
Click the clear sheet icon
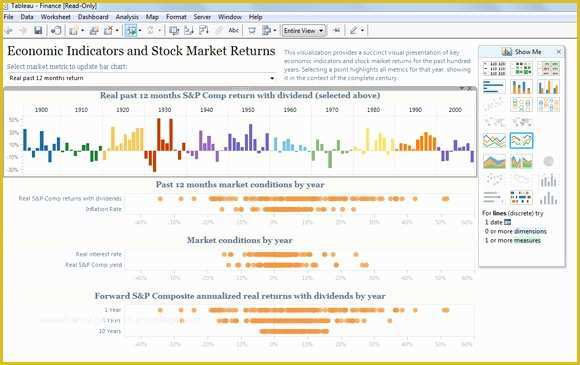[108, 31]
